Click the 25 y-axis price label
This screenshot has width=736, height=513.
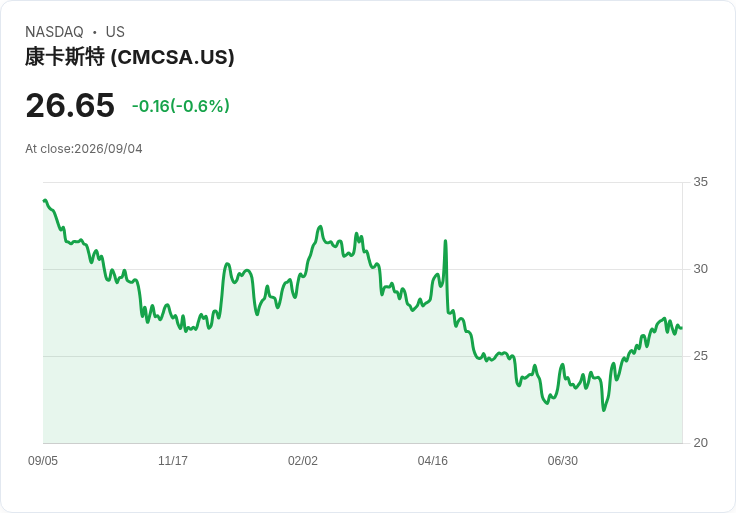(700, 356)
